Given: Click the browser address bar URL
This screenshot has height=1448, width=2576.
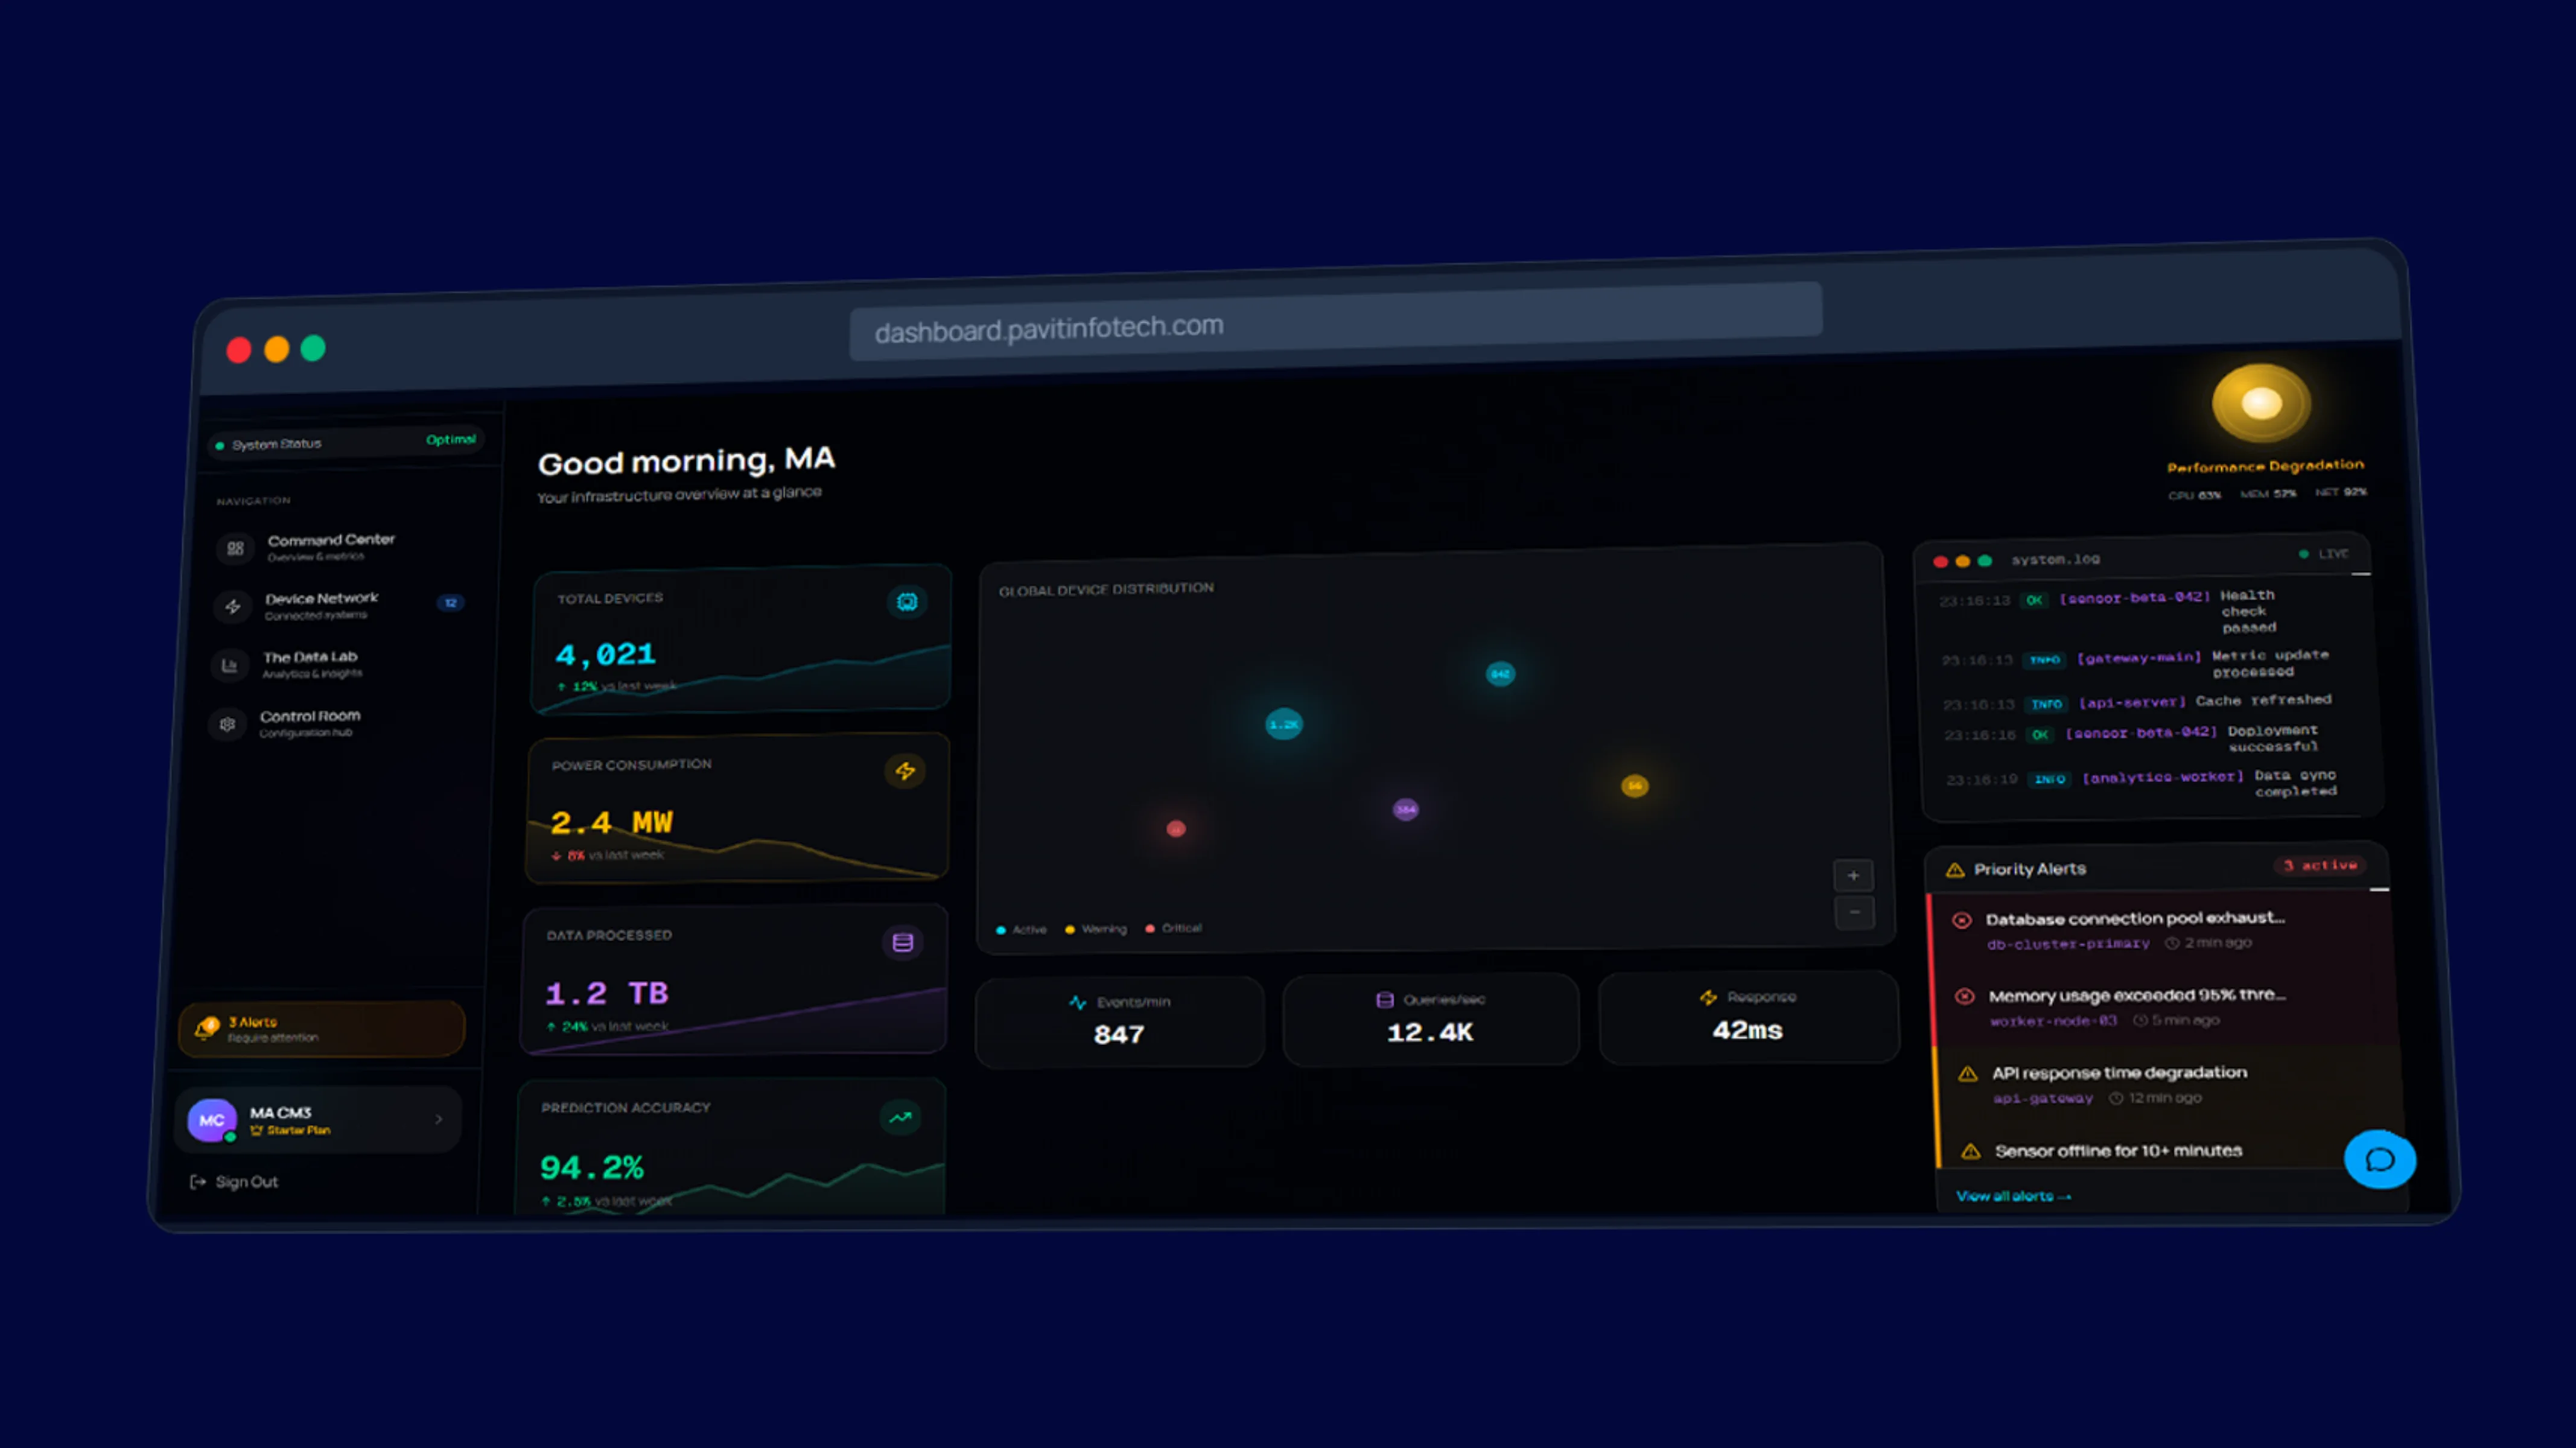Looking at the screenshot, I should (1335, 321).
